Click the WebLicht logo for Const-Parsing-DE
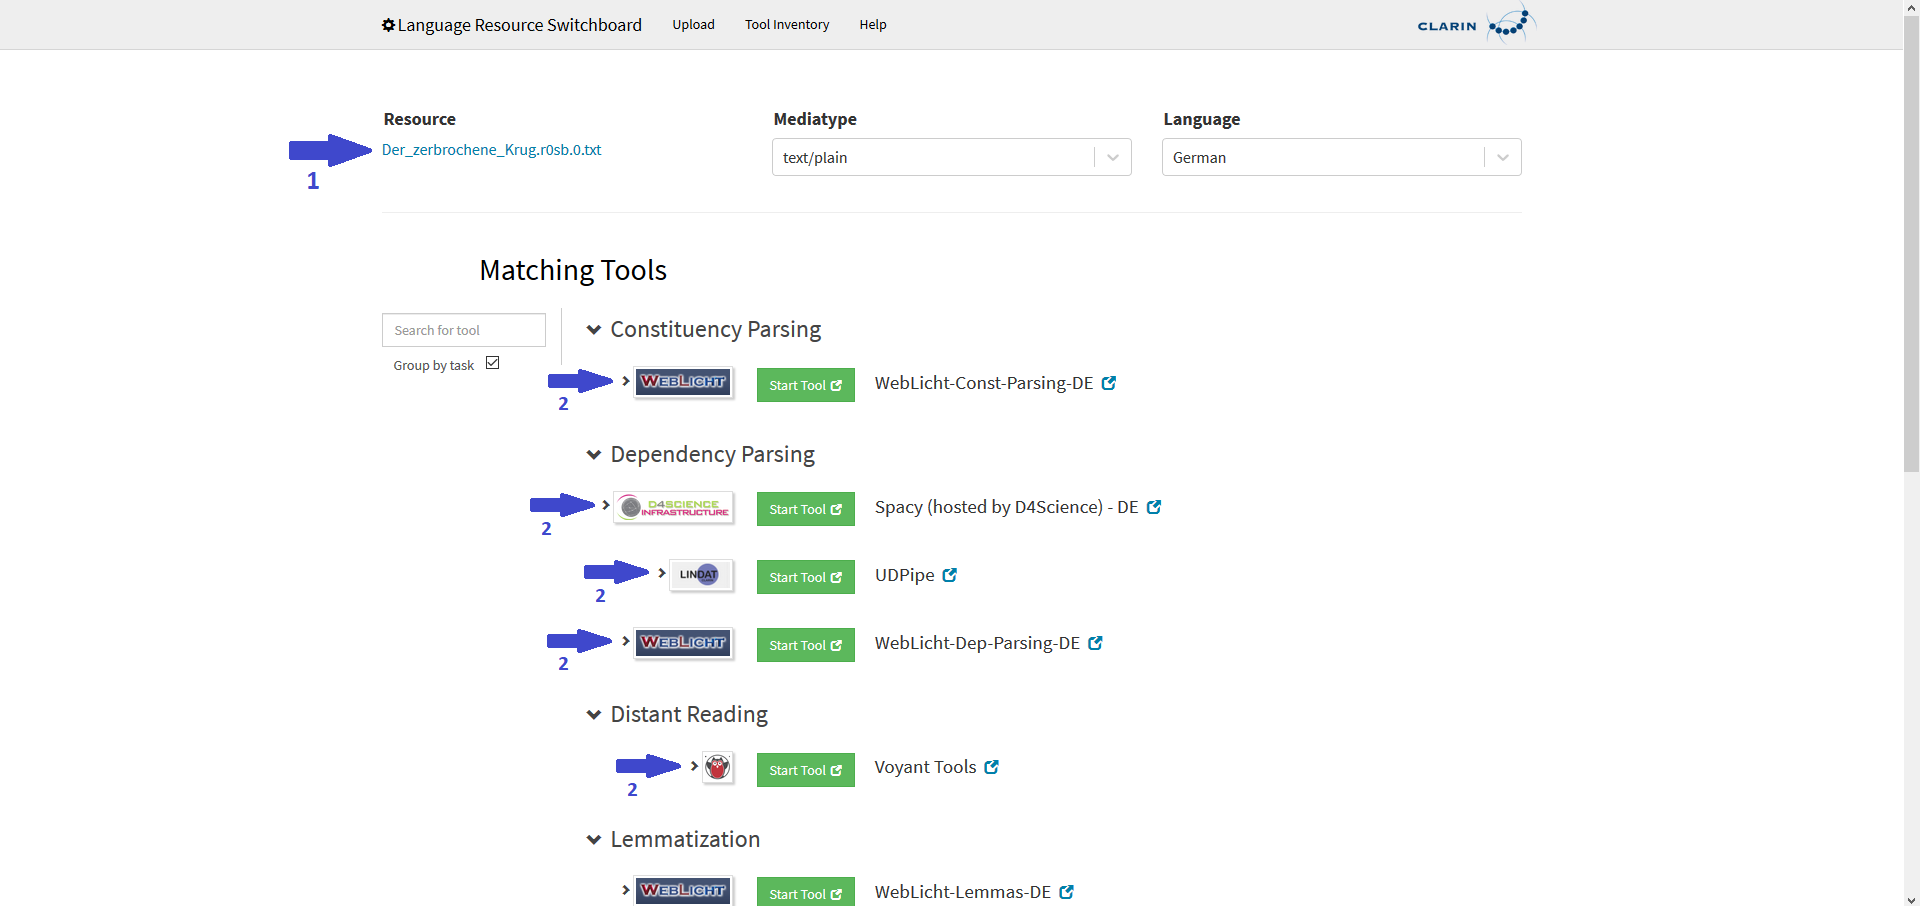This screenshot has width=1920, height=906. [x=684, y=382]
